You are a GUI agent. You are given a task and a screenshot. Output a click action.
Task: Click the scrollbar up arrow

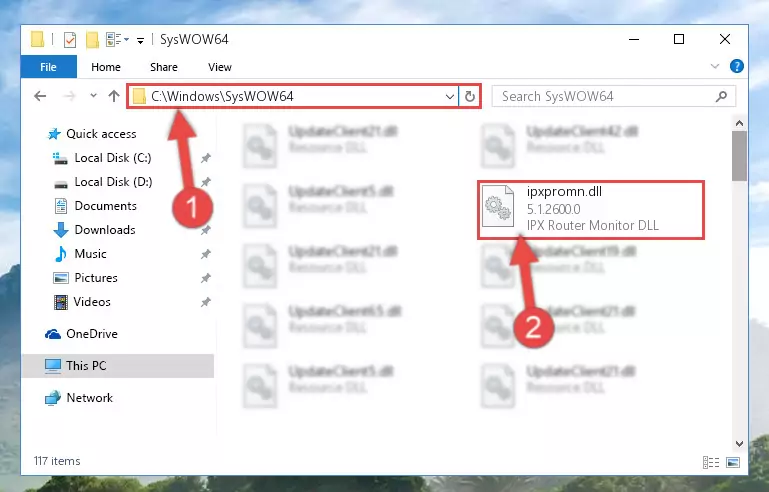coord(739,124)
